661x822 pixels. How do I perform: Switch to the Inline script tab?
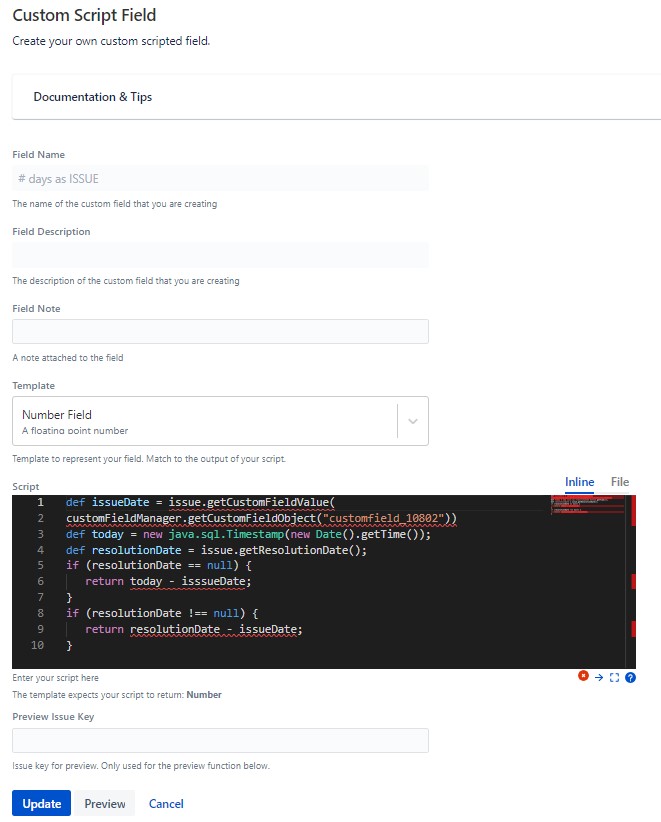click(579, 482)
